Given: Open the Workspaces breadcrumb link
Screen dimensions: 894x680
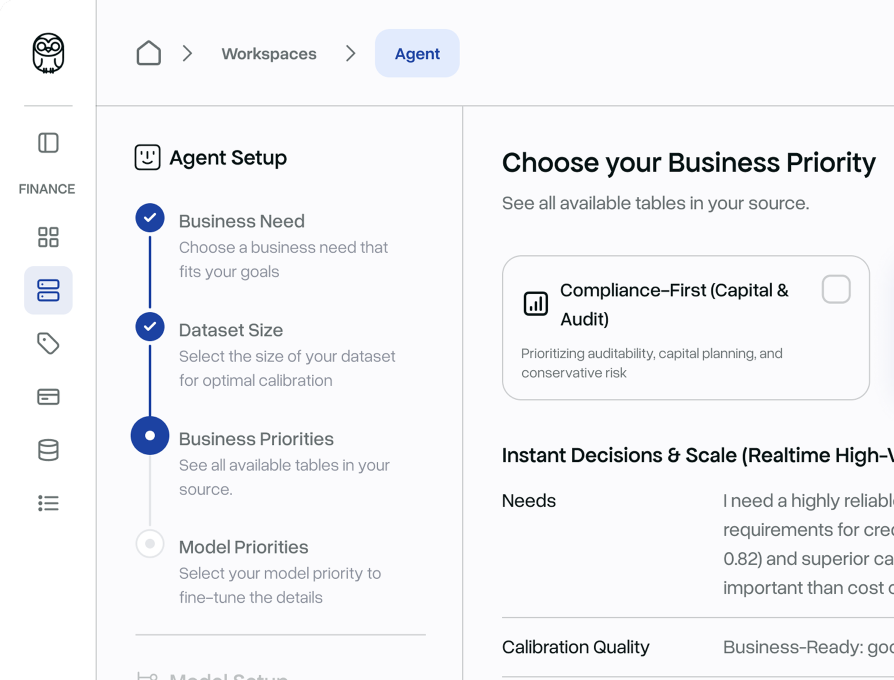Looking at the screenshot, I should click(268, 53).
